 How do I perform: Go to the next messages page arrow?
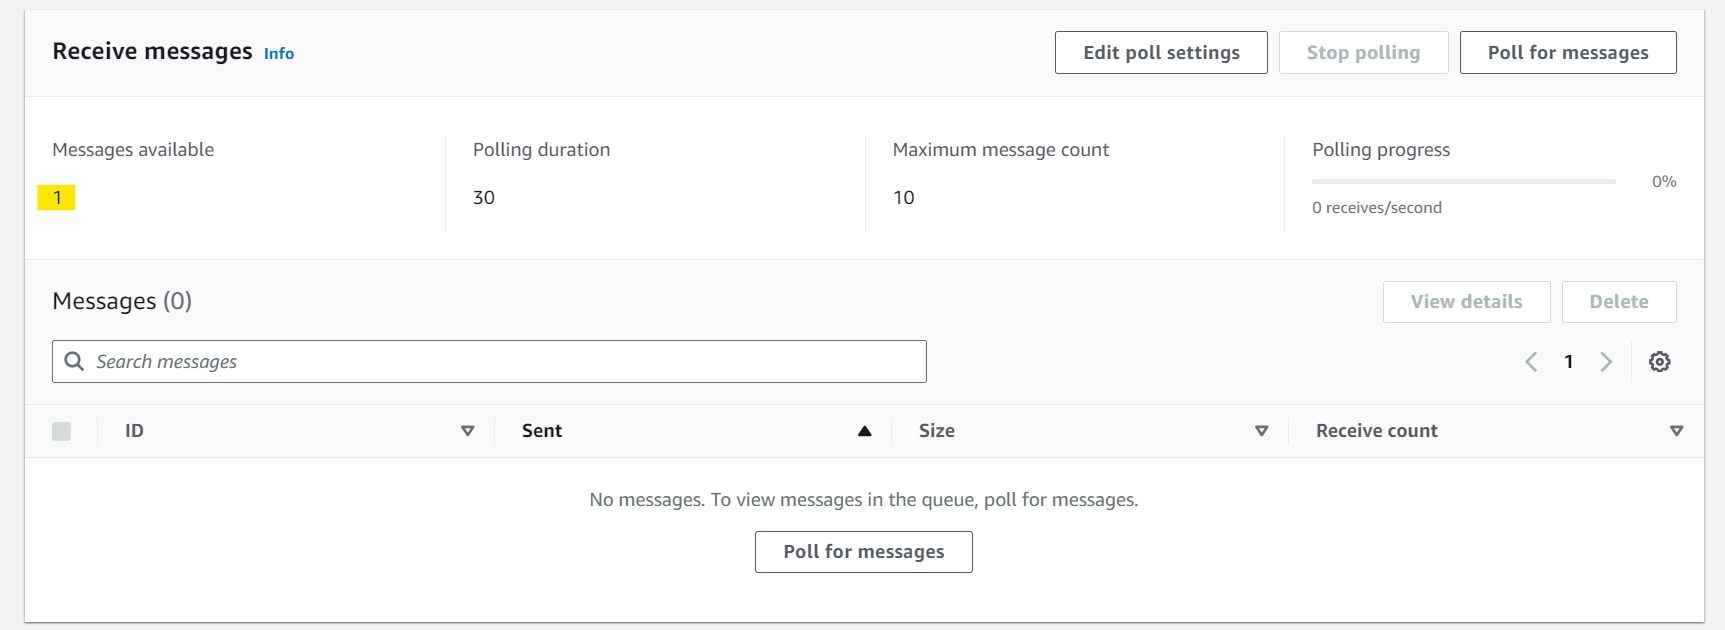pyautogui.click(x=1606, y=362)
